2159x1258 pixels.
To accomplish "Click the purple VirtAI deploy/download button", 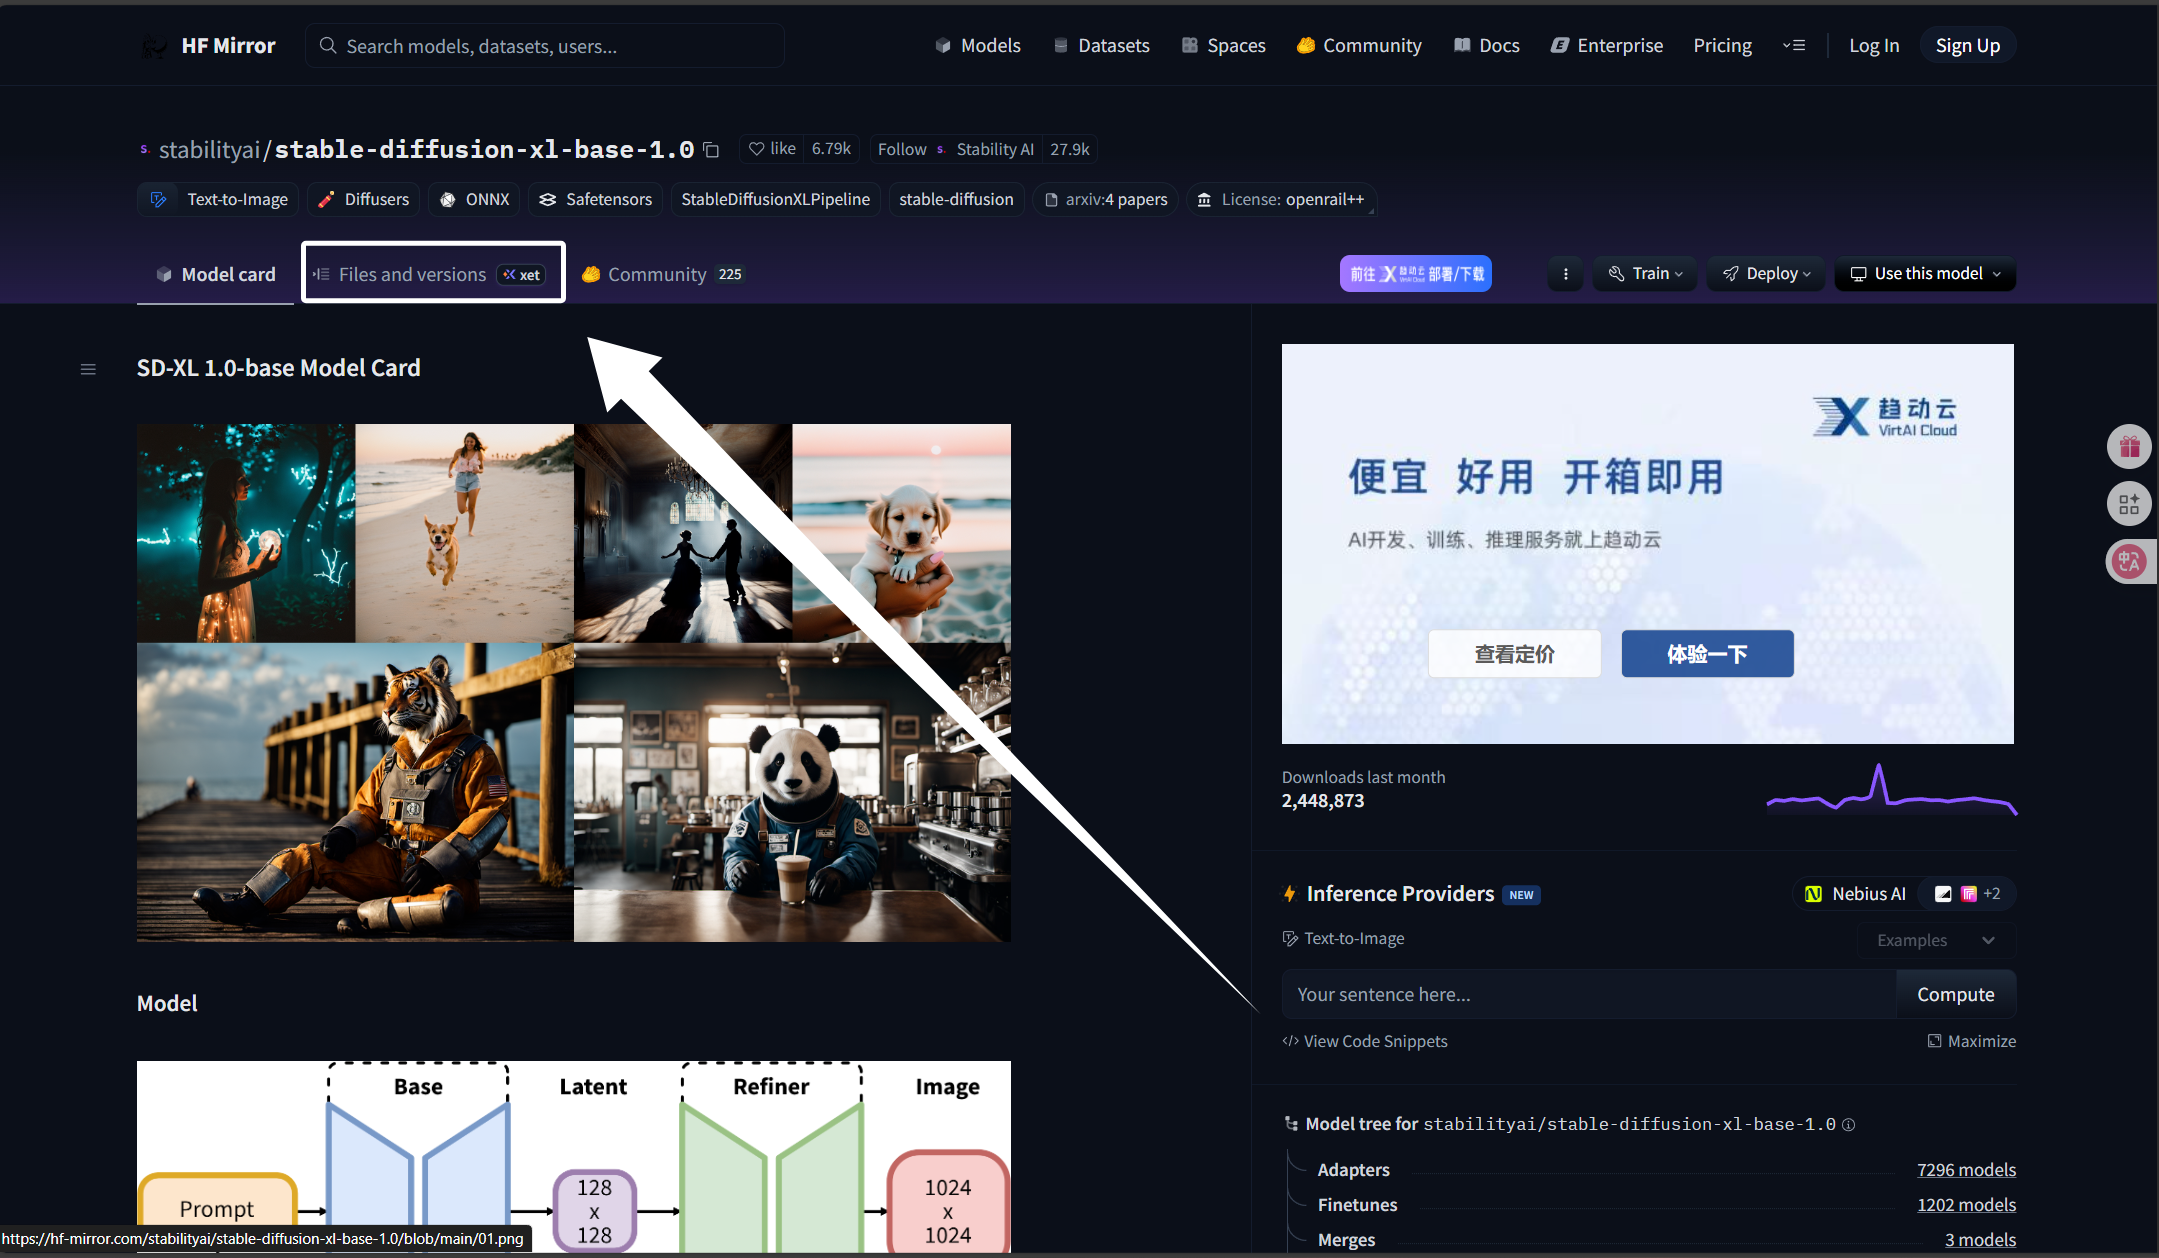I will 1415,274.
